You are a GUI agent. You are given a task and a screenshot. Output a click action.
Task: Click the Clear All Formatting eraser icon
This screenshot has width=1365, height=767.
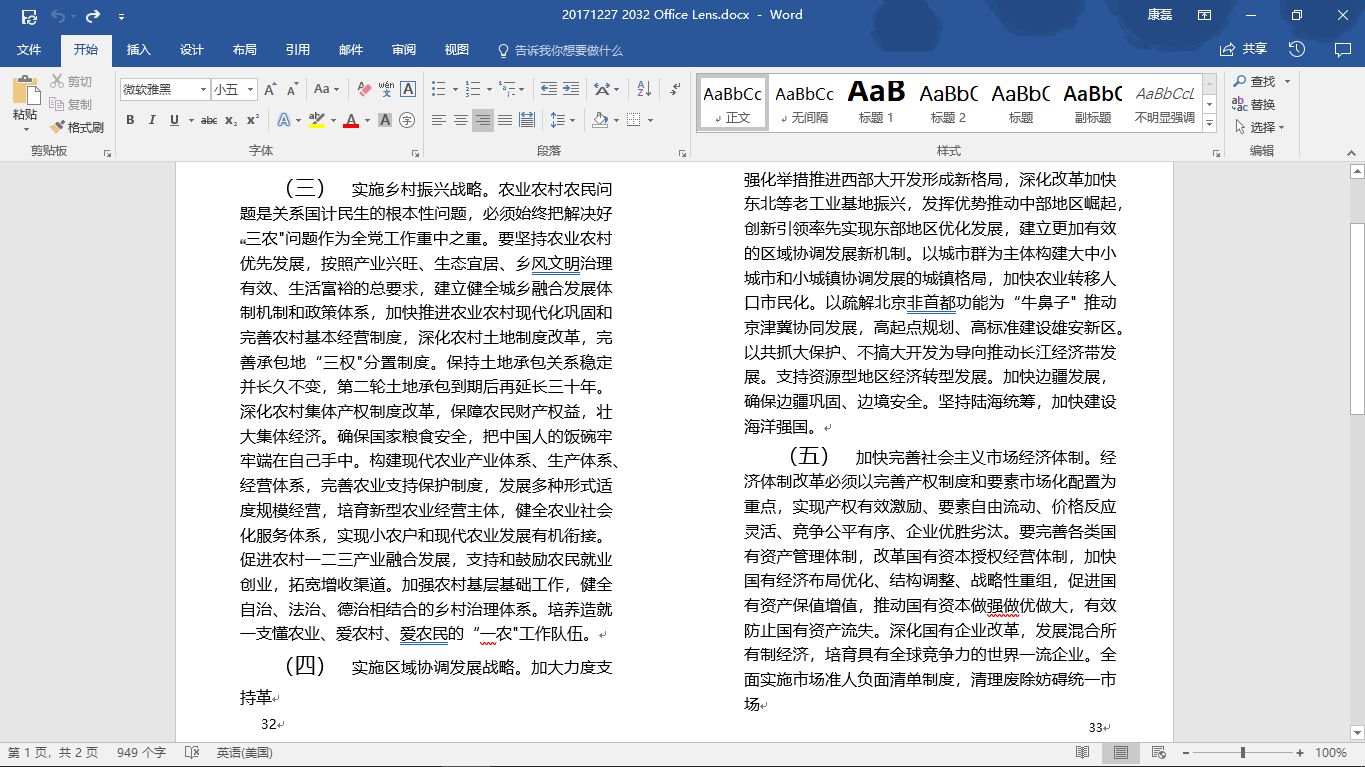pyautogui.click(x=364, y=89)
